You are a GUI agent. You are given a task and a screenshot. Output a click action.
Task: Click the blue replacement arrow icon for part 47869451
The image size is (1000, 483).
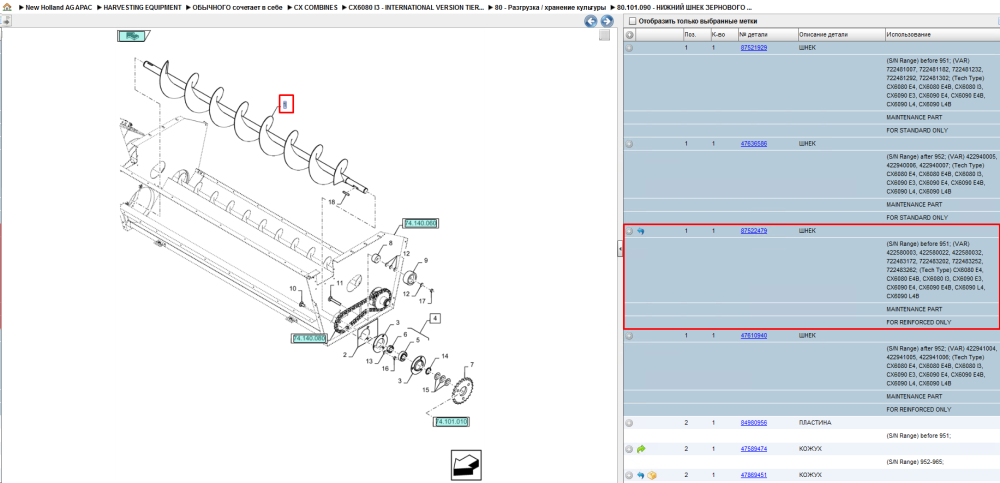[x=641, y=475]
